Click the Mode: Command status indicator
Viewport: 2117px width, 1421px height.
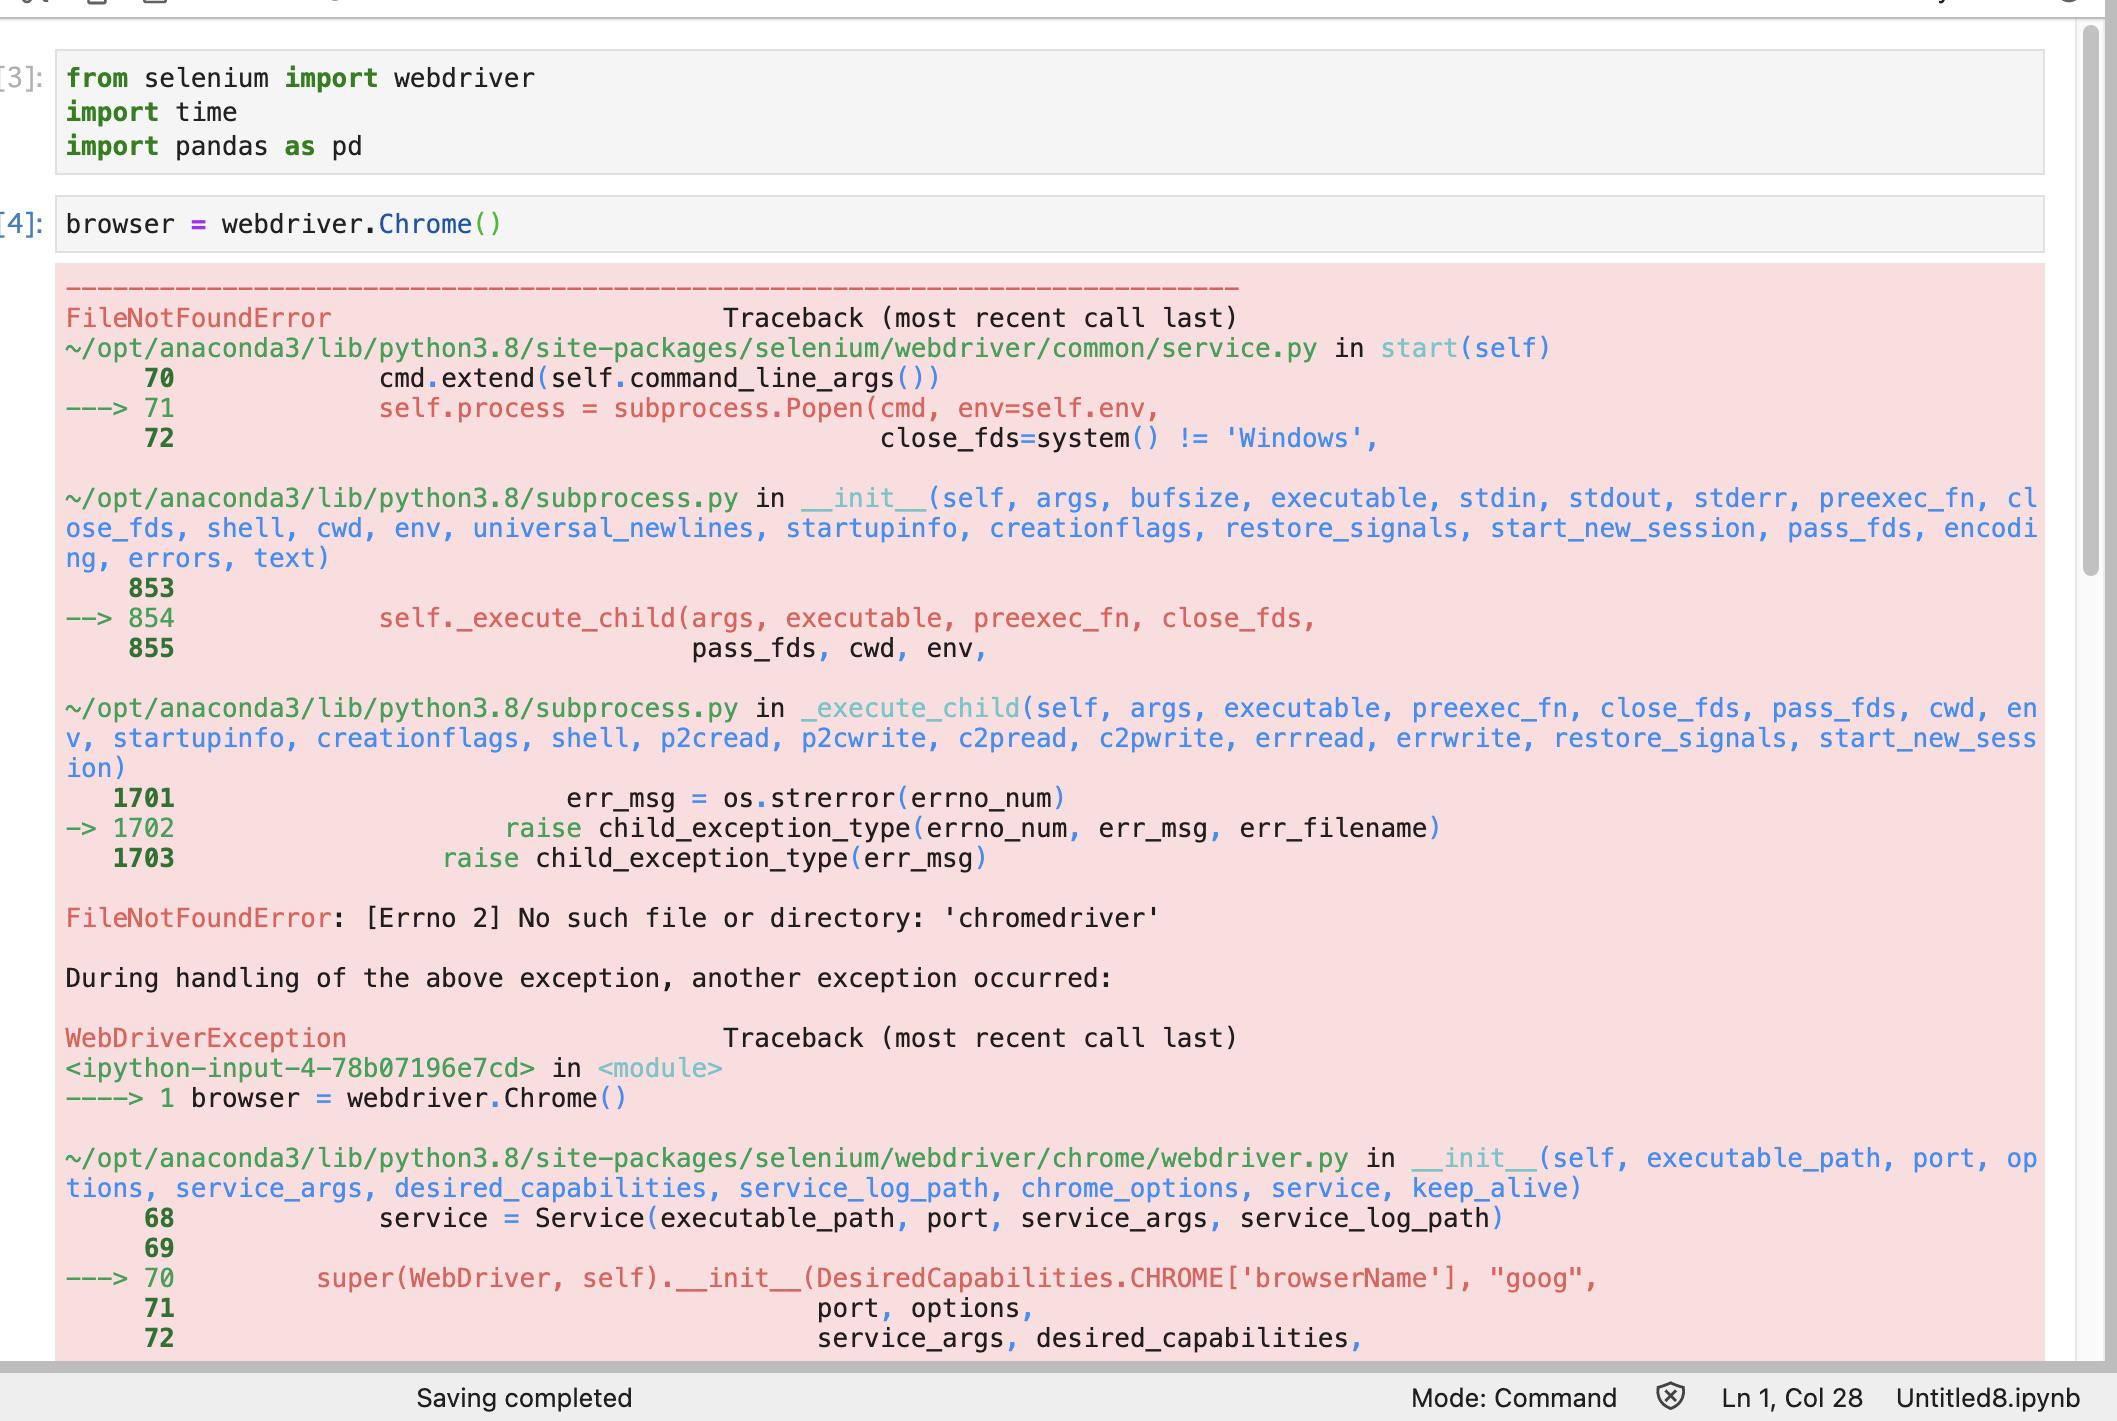click(1513, 1398)
